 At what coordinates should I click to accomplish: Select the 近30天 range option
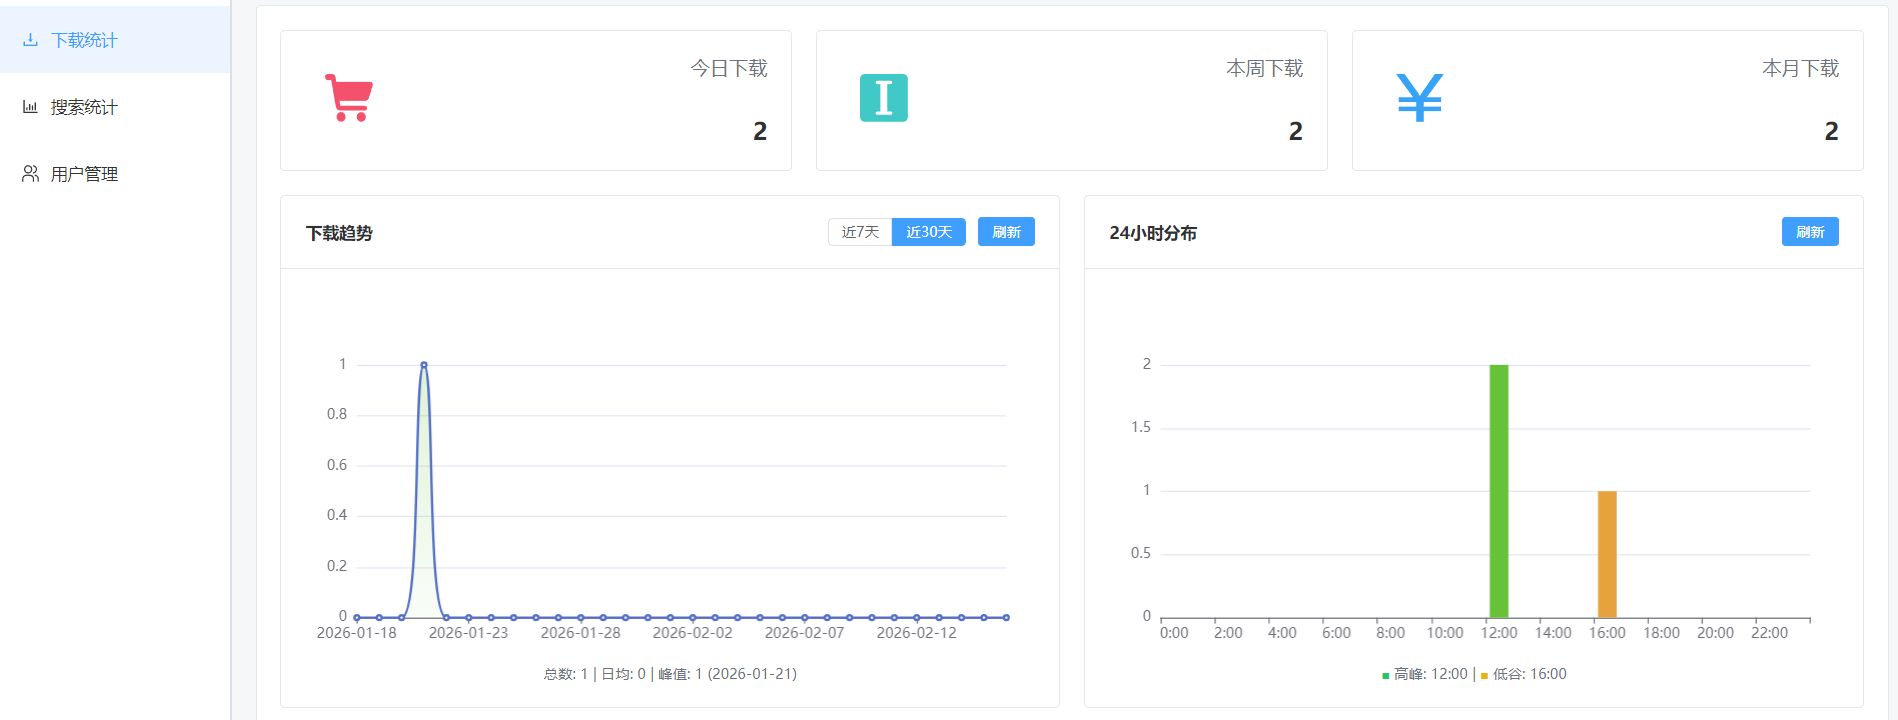(x=928, y=232)
